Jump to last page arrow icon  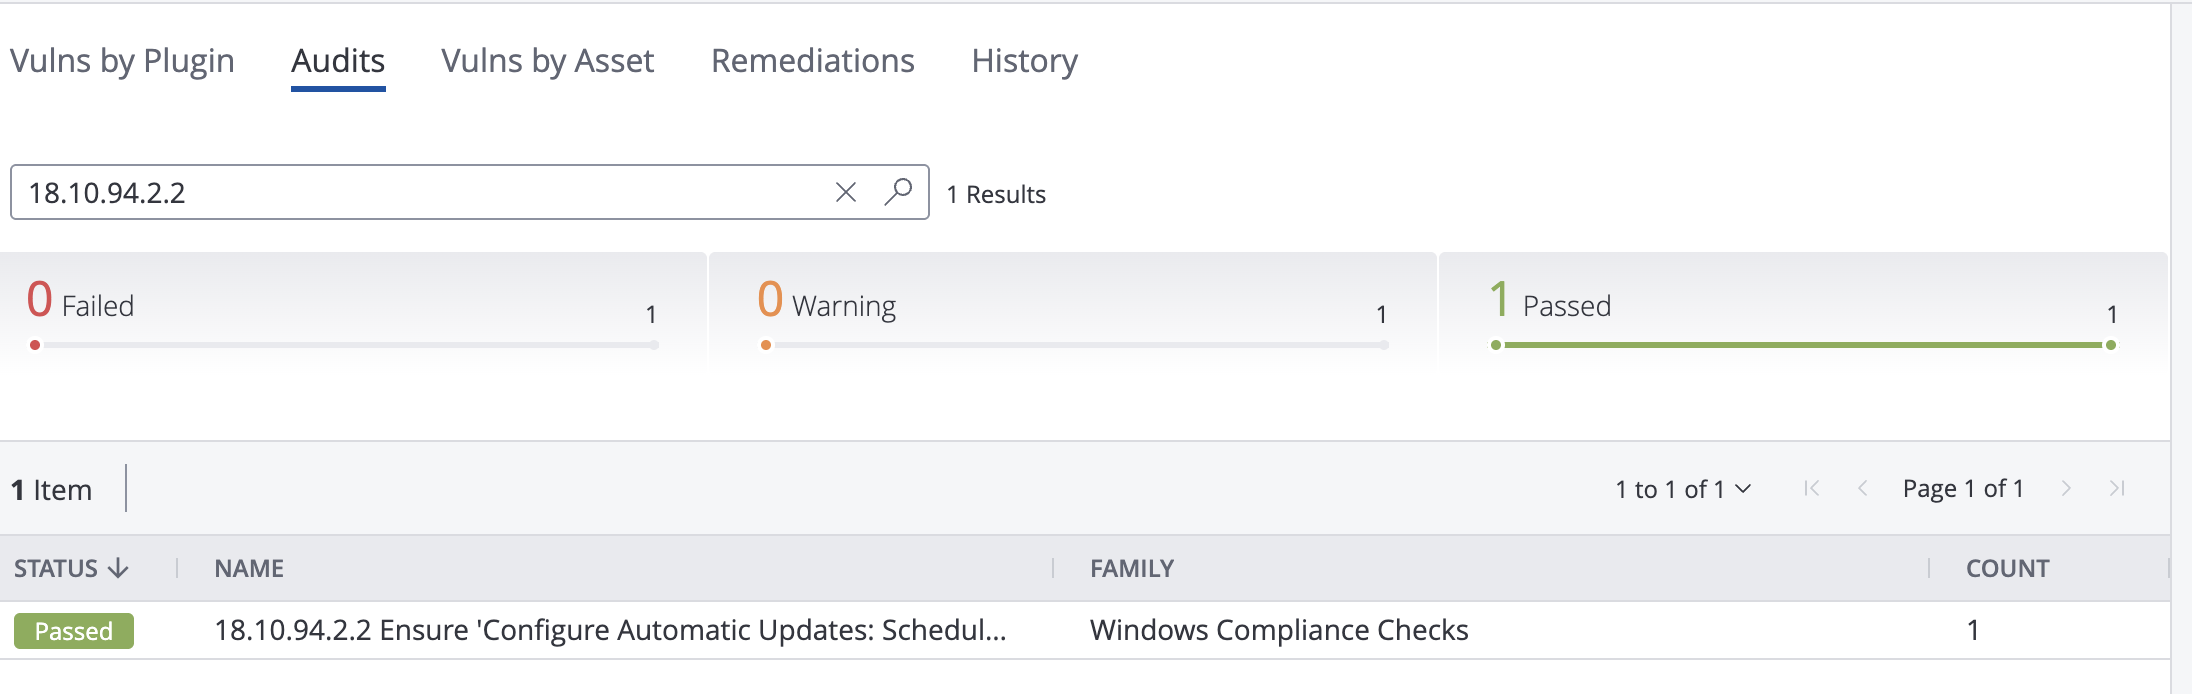(2116, 488)
